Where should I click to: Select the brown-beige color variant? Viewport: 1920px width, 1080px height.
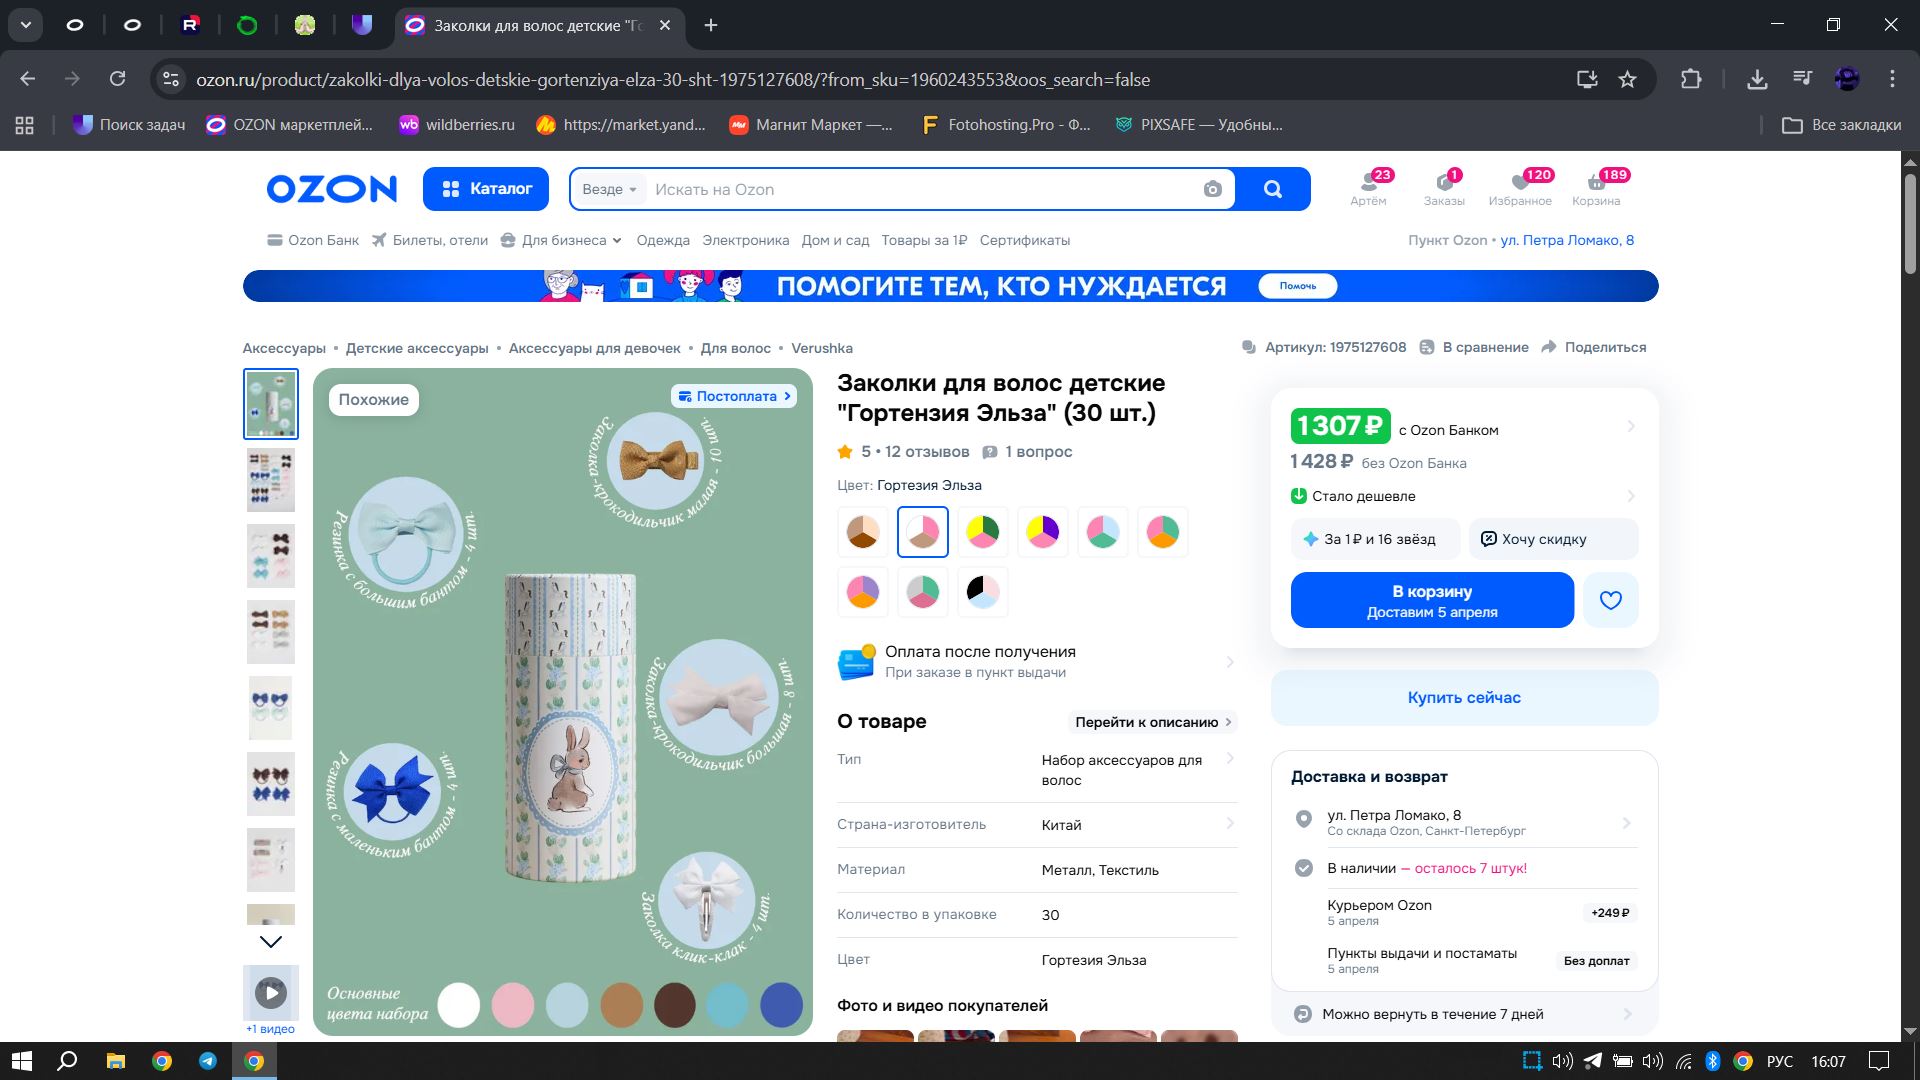(x=862, y=531)
